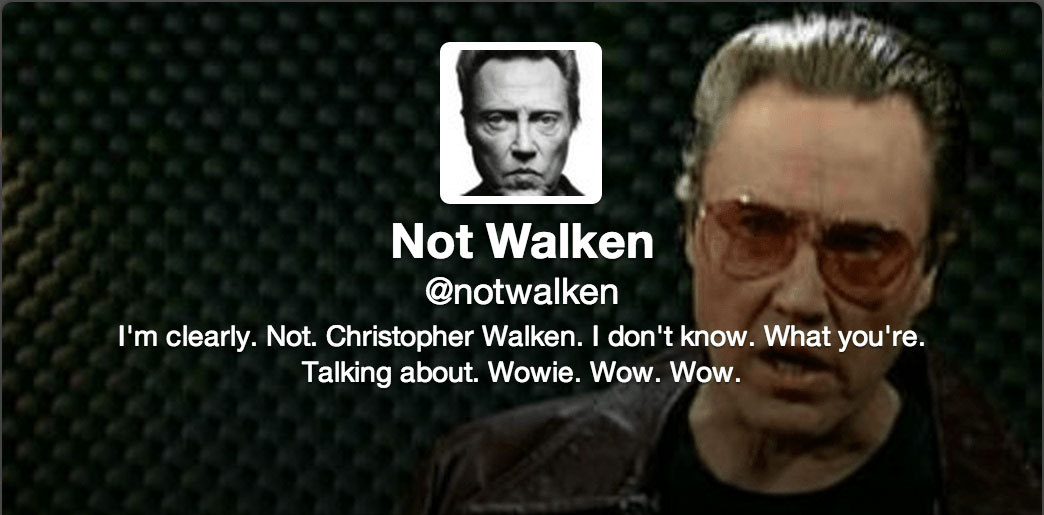The image size is (1044, 515).
Task: Click the final "Wow." in the bio
Action: (705, 373)
